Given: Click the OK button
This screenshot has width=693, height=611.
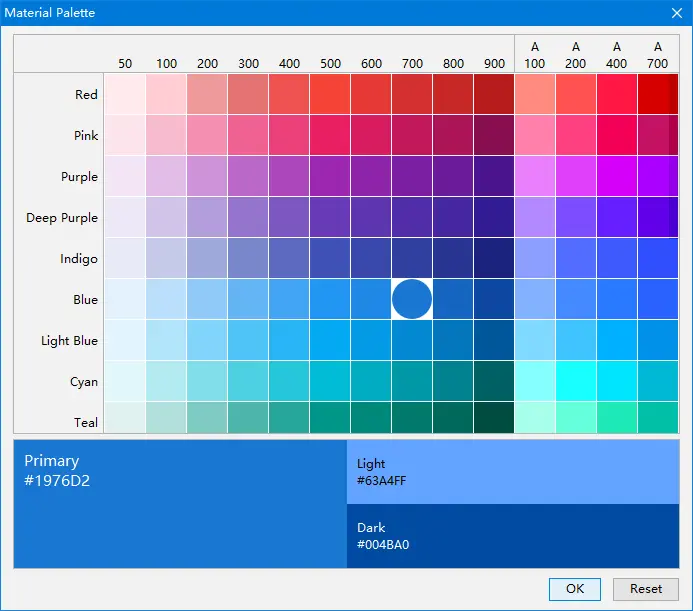Looking at the screenshot, I should 575,589.
